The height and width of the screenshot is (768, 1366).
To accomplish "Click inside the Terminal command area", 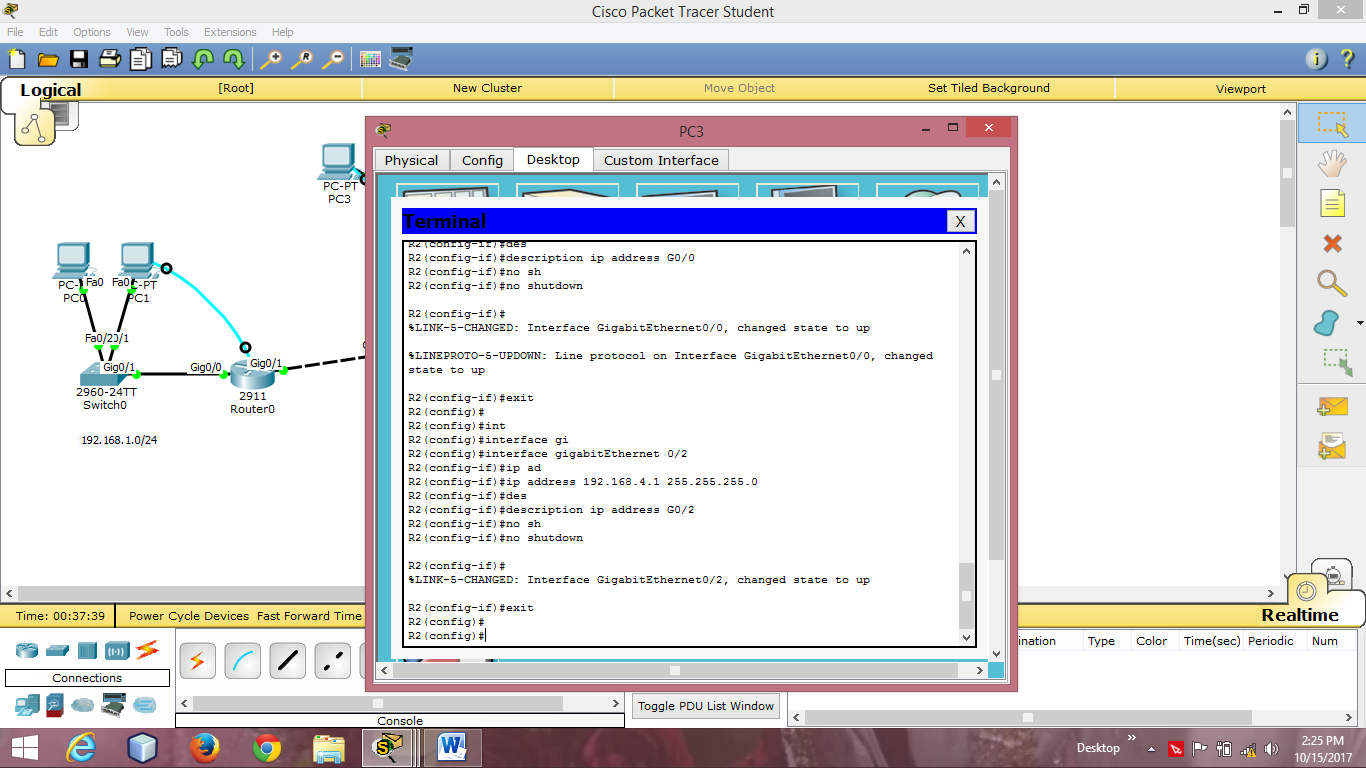I will click(x=681, y=443).
